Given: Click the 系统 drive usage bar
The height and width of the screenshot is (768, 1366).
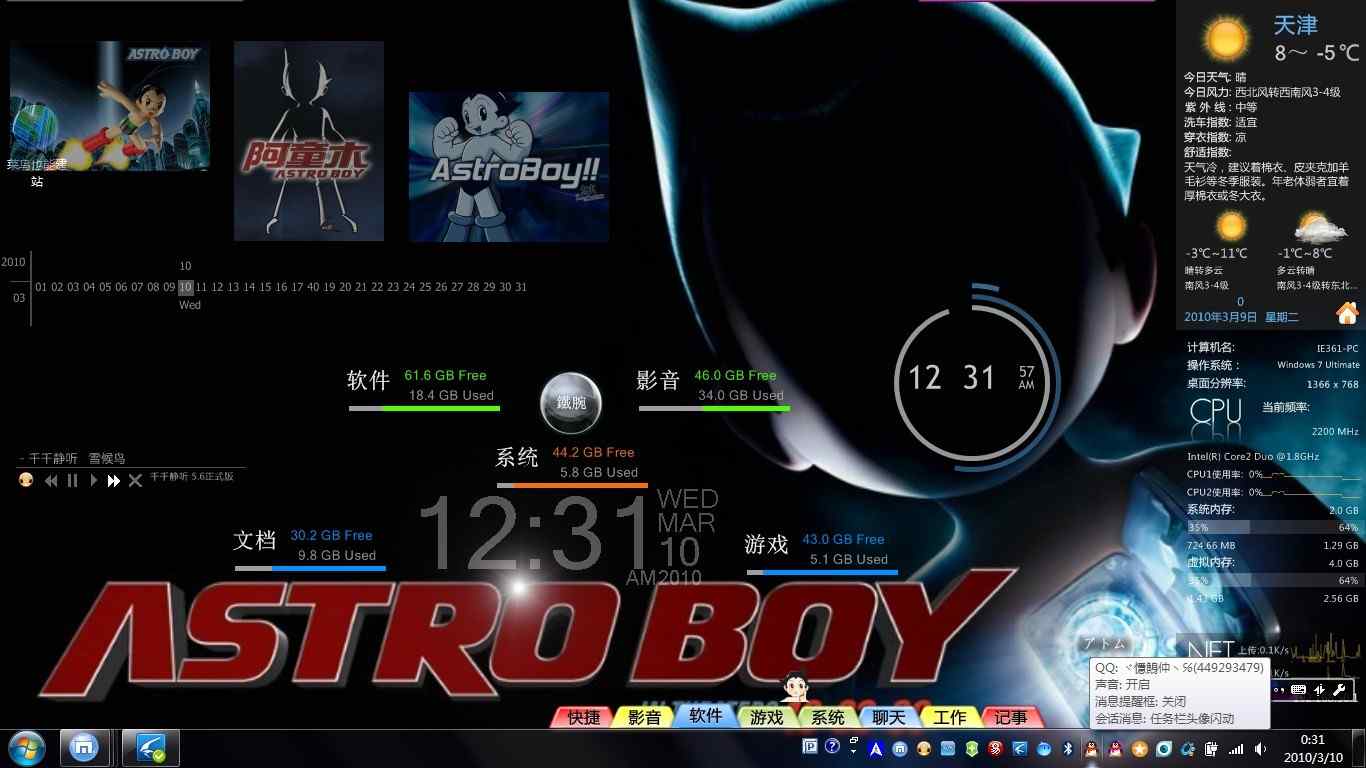Looking at the screenshot, I should (x=572, y=485).
